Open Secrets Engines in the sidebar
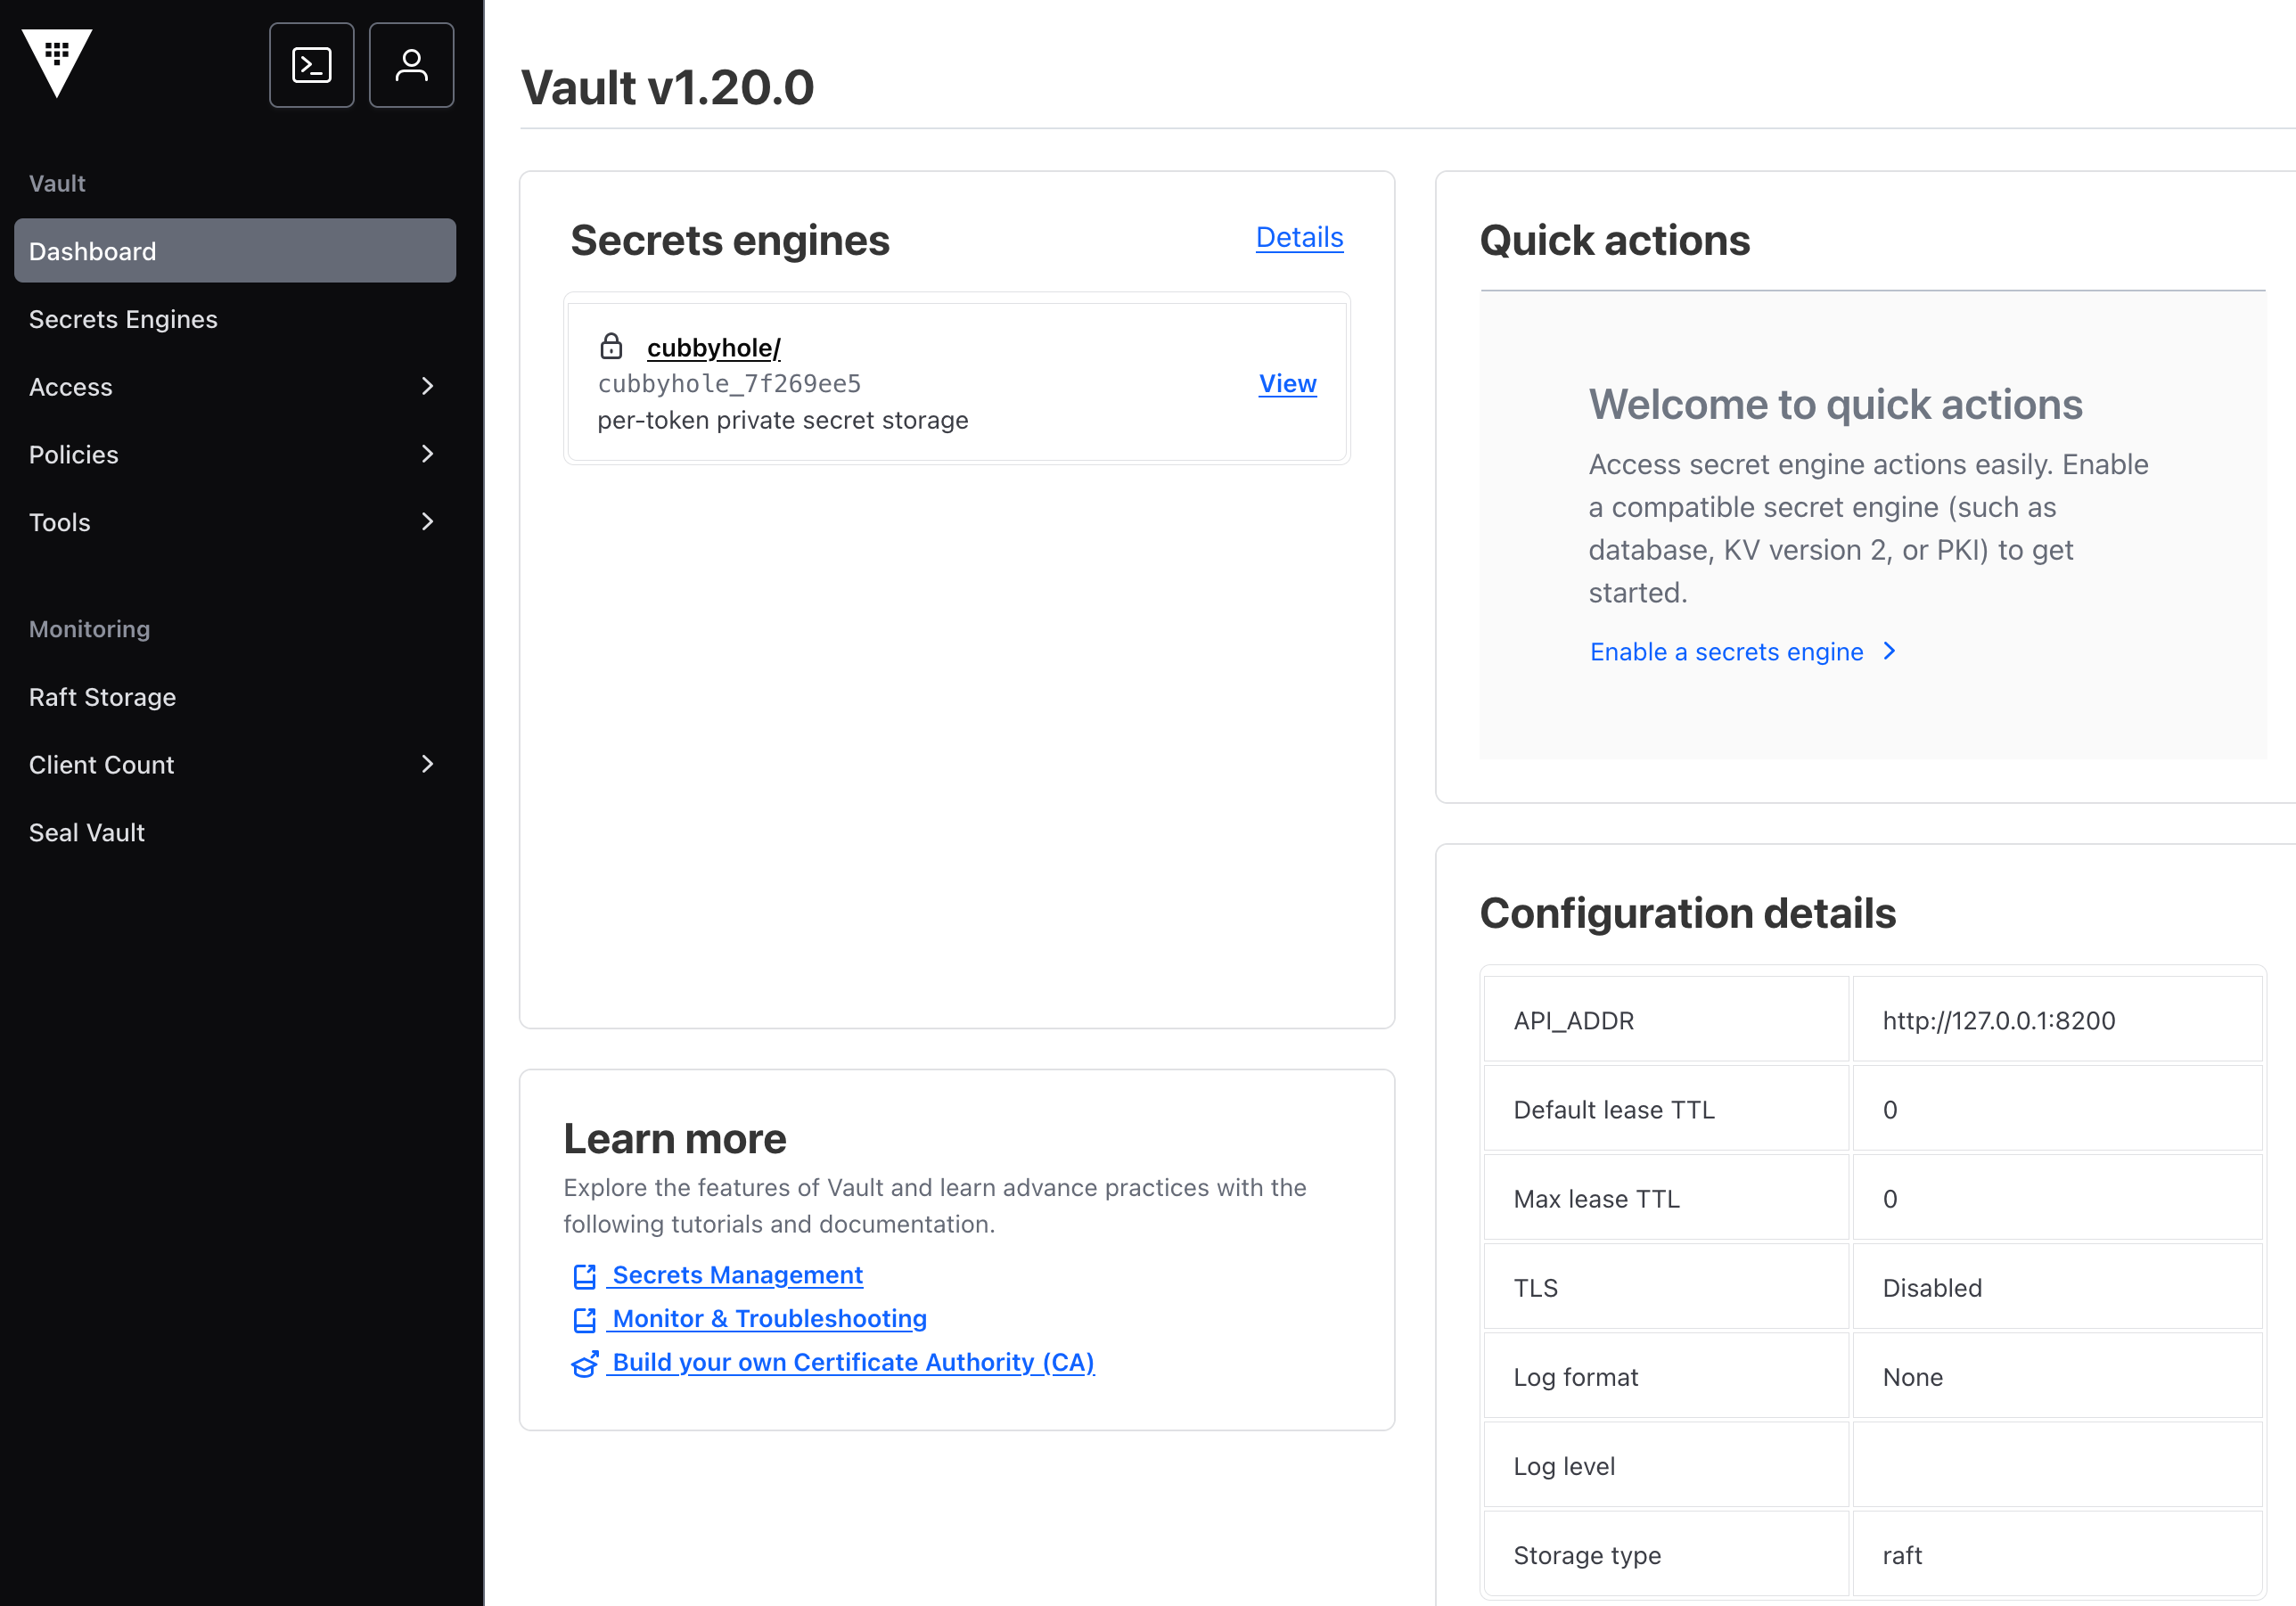The width and height of the screenshot is (2296, 1606). coord(123,319)
